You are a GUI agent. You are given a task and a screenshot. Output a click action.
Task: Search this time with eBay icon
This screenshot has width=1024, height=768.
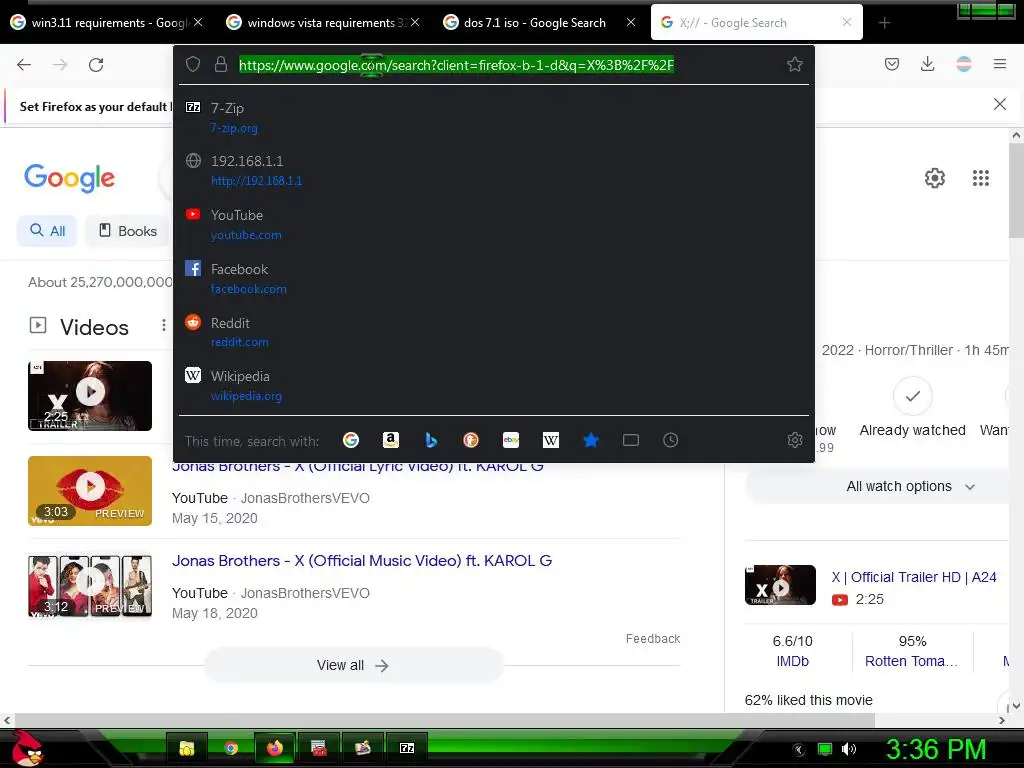click(511, 440)
